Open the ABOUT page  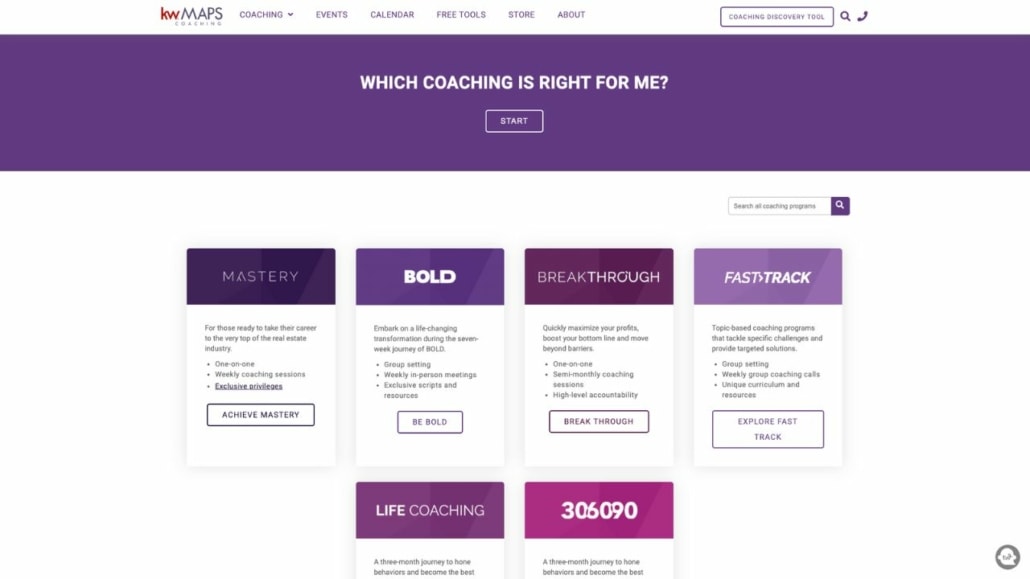[570, 14]
